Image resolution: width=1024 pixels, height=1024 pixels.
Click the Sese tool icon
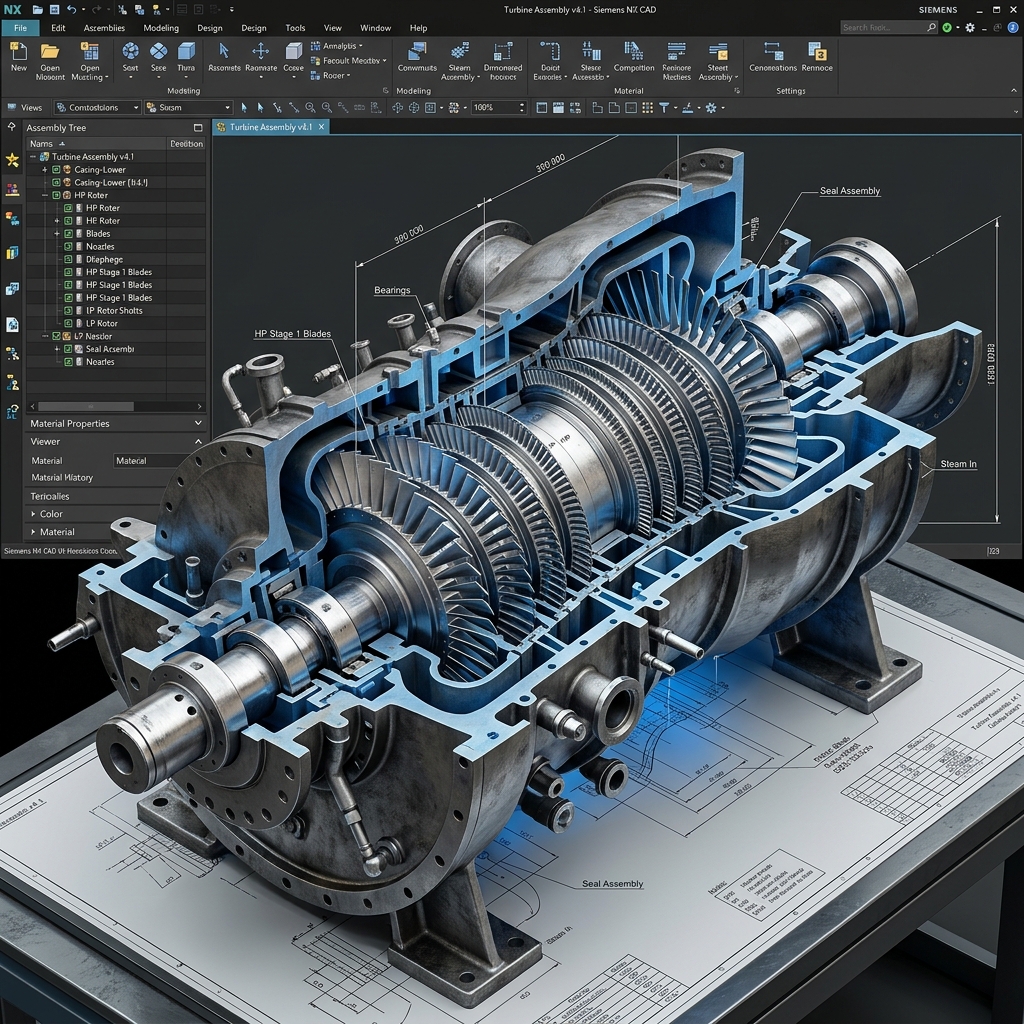(159, 51)
